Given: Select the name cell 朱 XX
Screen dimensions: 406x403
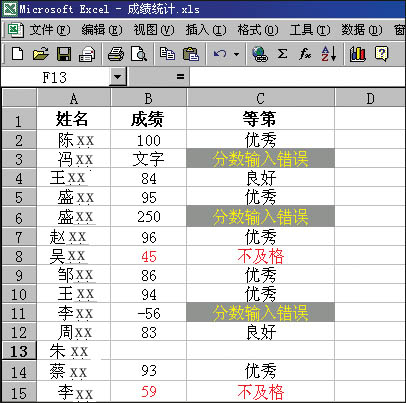Looking at the screenshot, I should click(74, 351).
